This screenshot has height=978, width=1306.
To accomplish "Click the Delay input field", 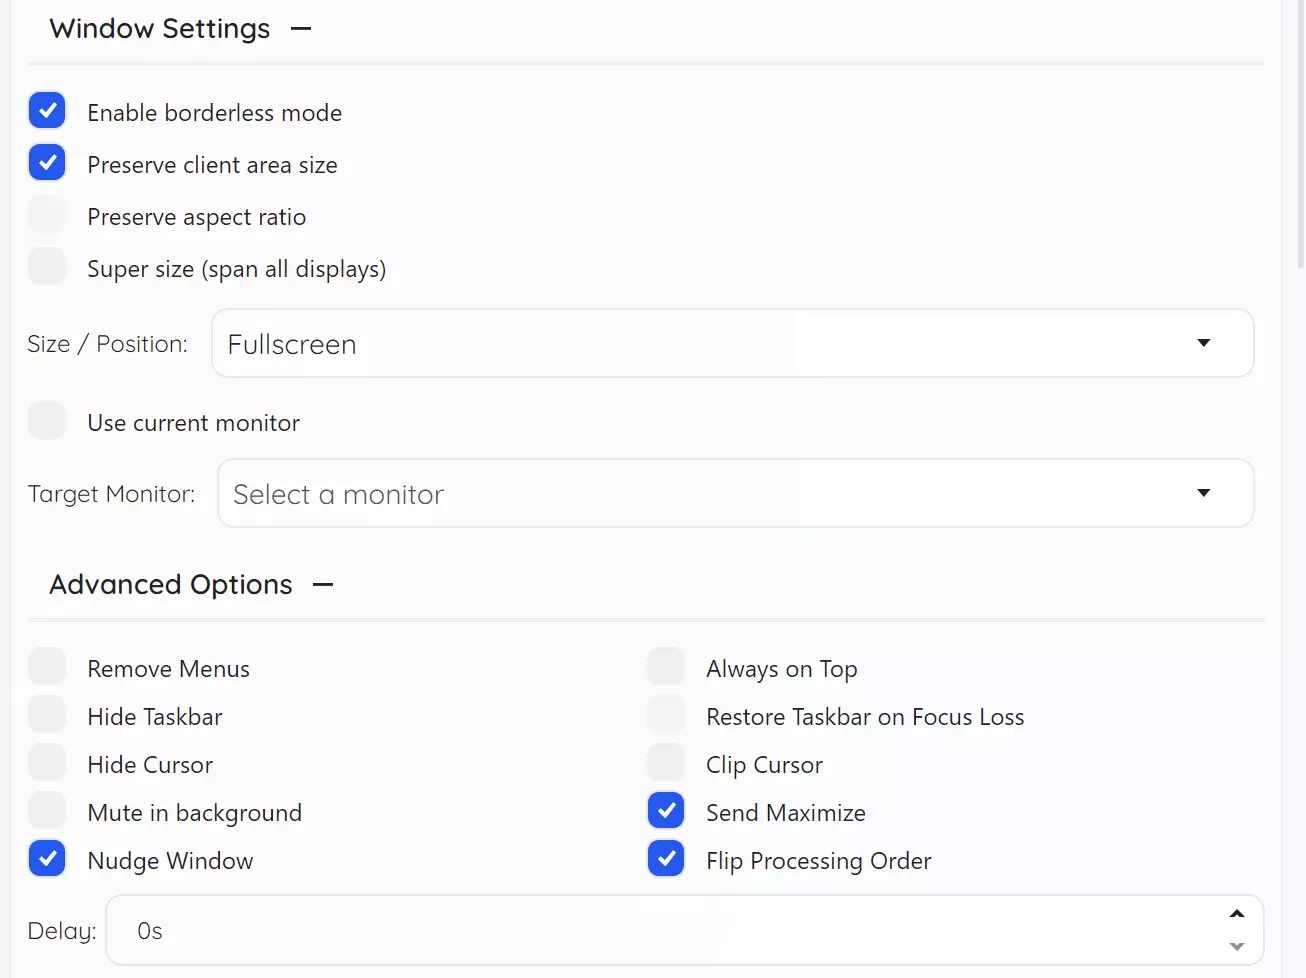I will 660,931.
